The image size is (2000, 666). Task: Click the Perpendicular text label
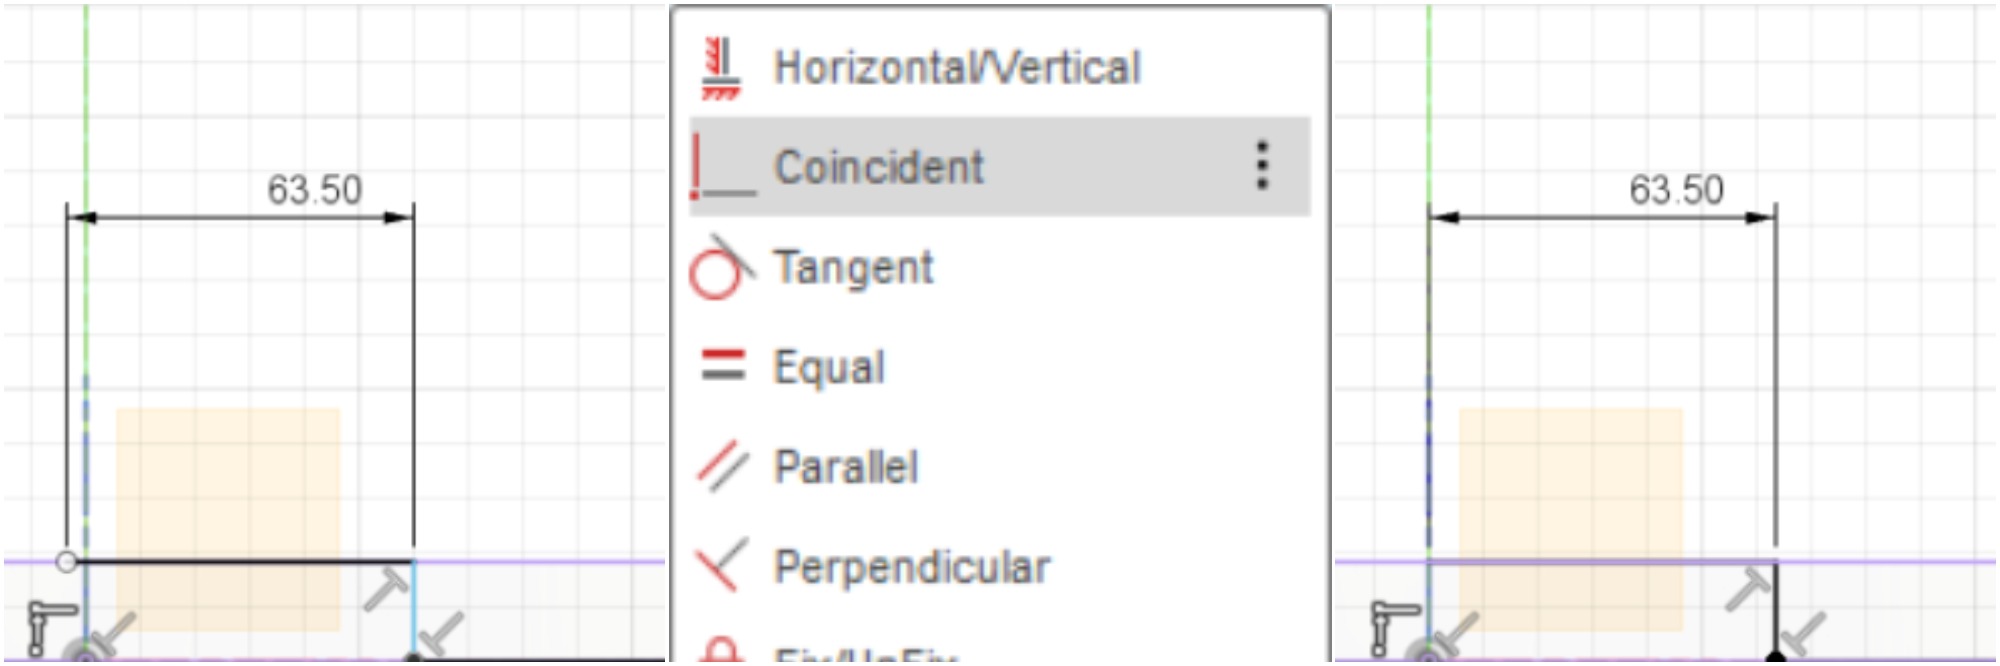tap(912, 567)
